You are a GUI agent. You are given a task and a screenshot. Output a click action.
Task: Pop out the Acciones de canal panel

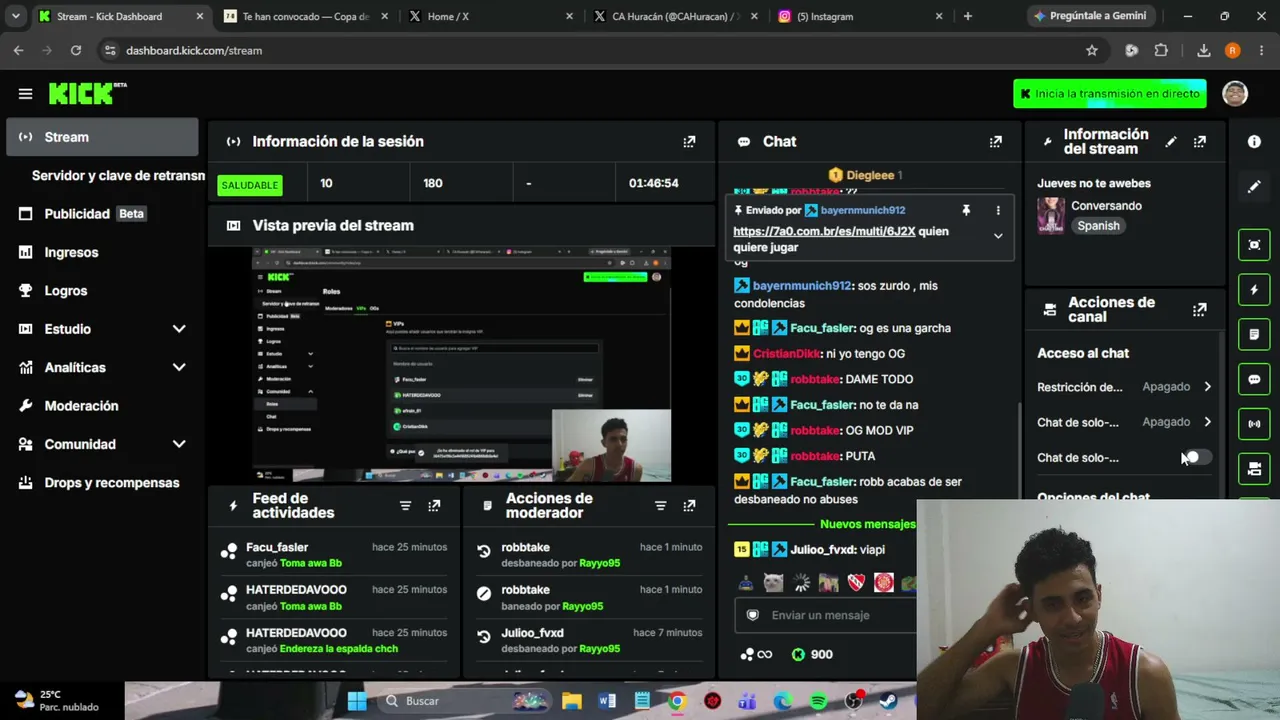[x=1199, y=310]
